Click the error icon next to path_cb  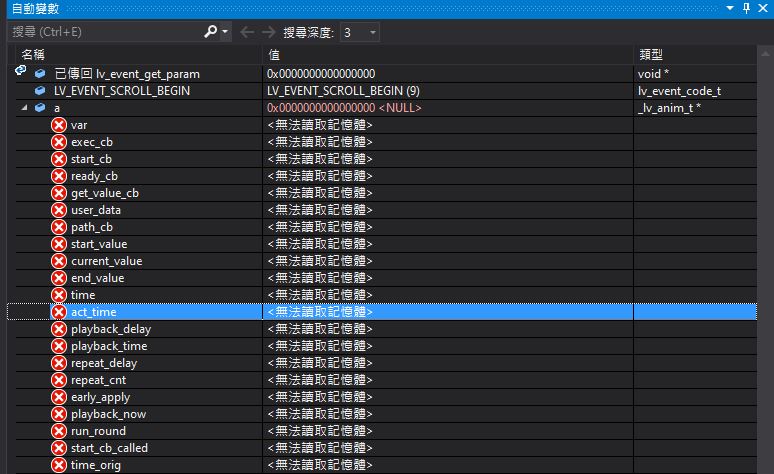click(59, 227)
